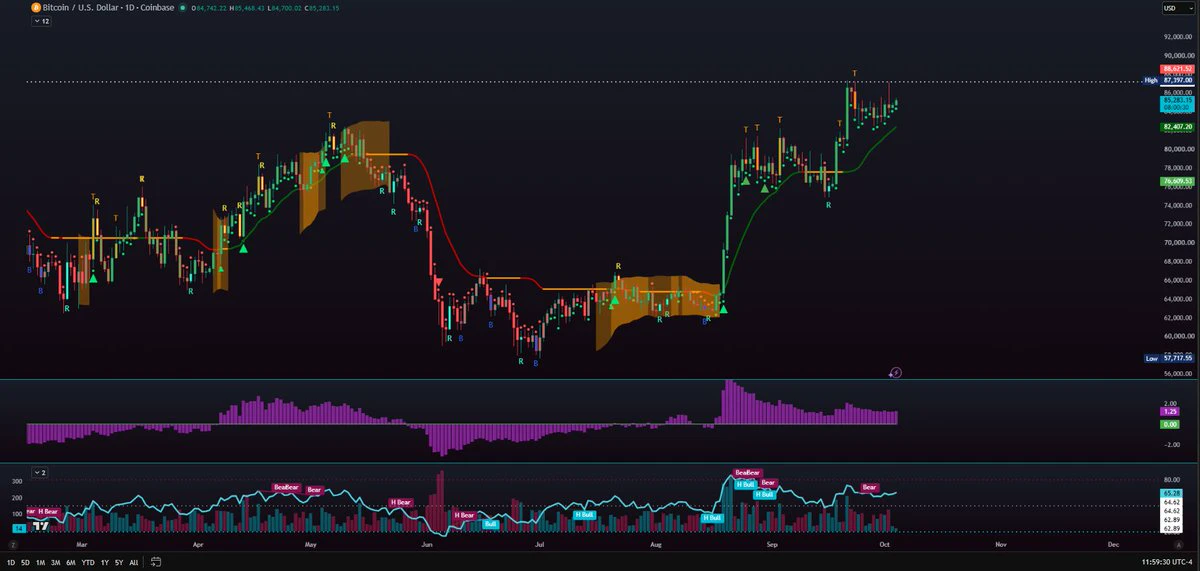Click the T marker above the chart peak
The height and width of the screenshot is (571, 1200).
855,74
